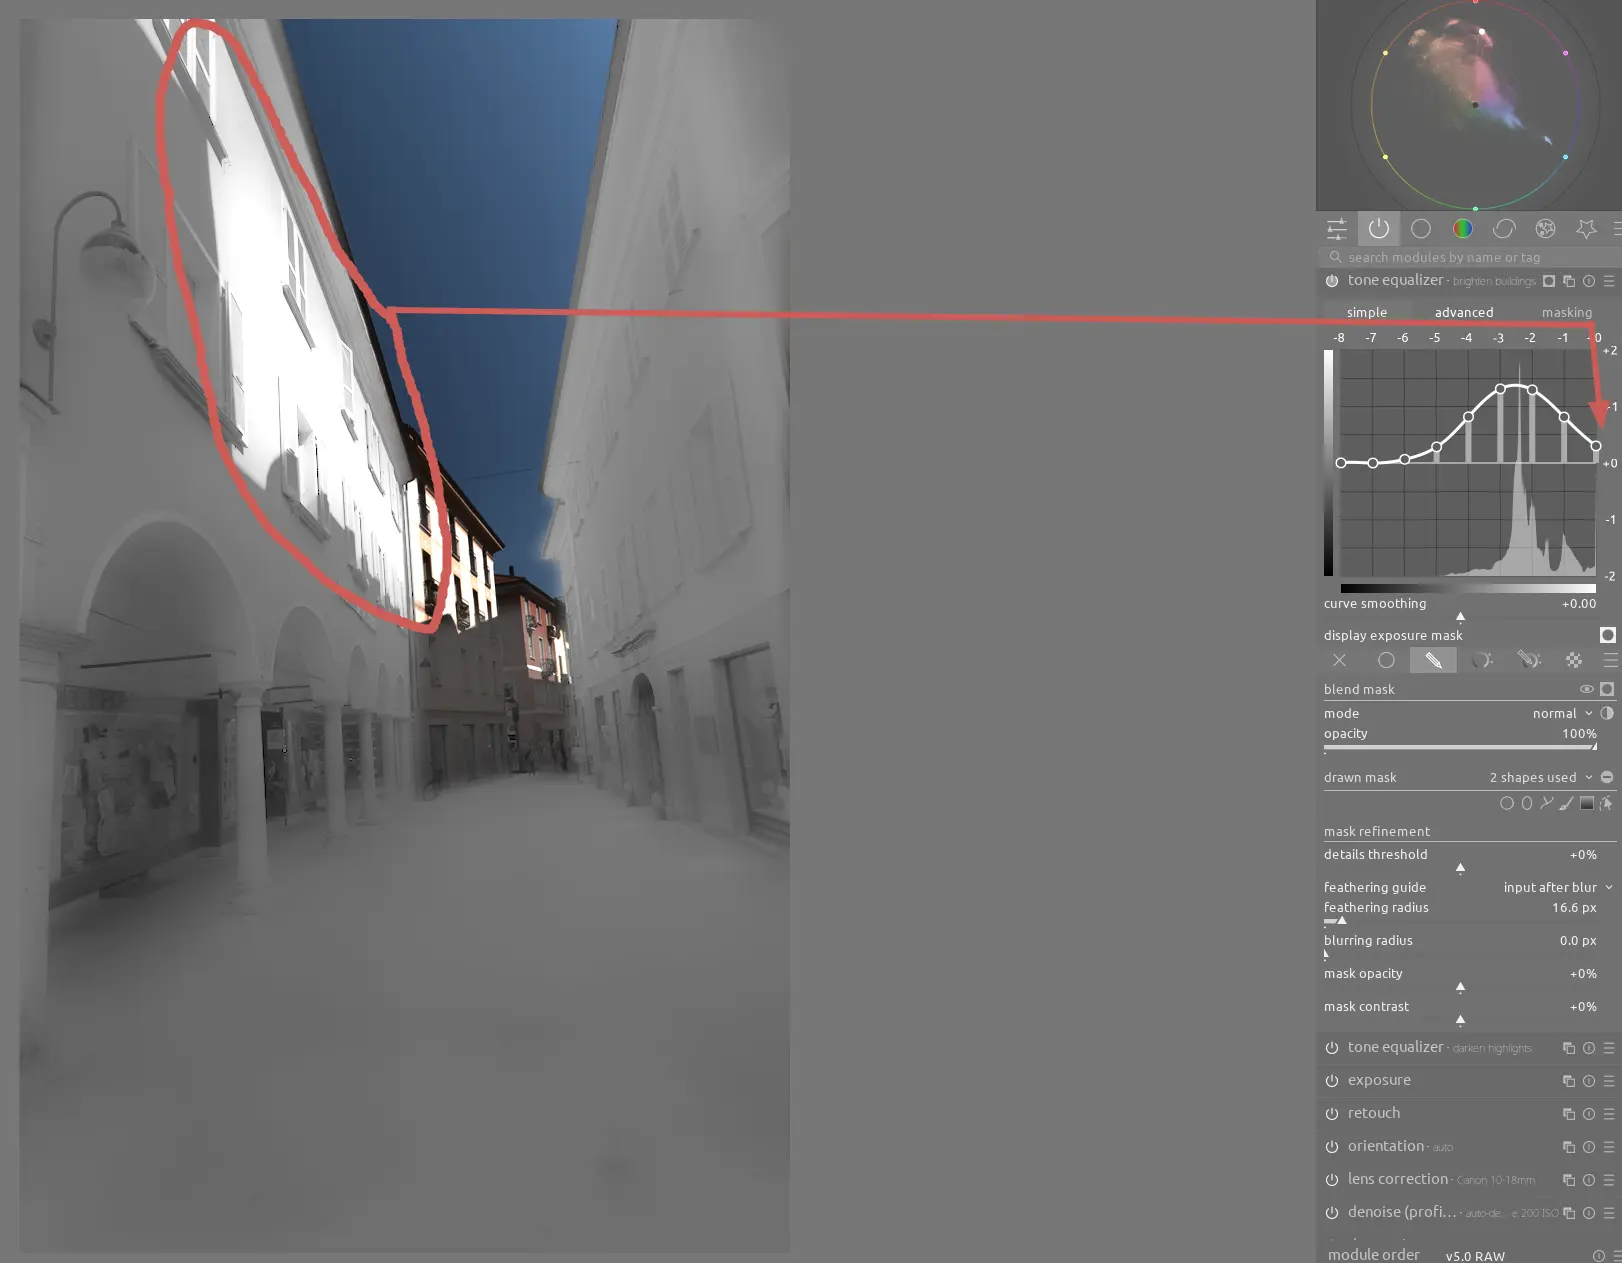This screenshot has width=1622, height=1263.
Task: Reset the exposure module parameters
Action: point(1589,1081)
